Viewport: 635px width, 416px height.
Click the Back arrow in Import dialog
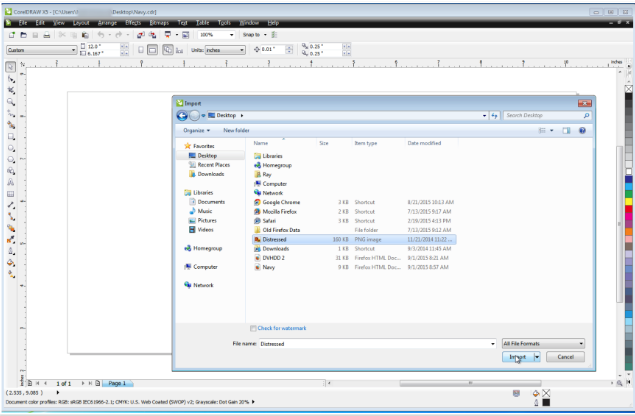[x=183, y=115]
